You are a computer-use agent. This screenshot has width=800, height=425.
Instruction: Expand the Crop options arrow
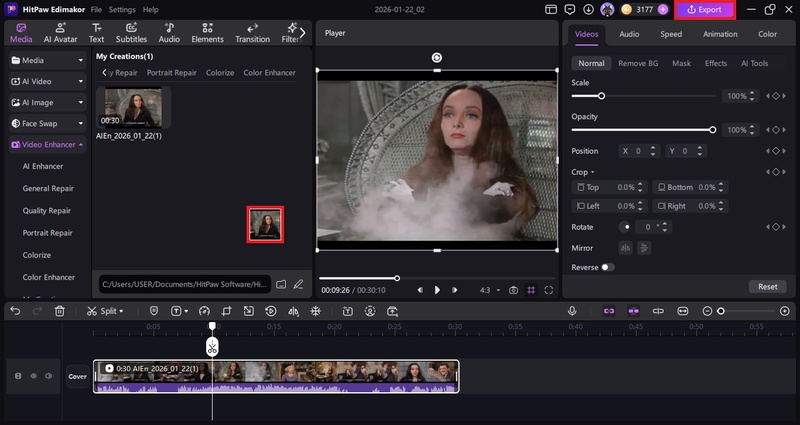pyautogui.click(x=592, y=172)
